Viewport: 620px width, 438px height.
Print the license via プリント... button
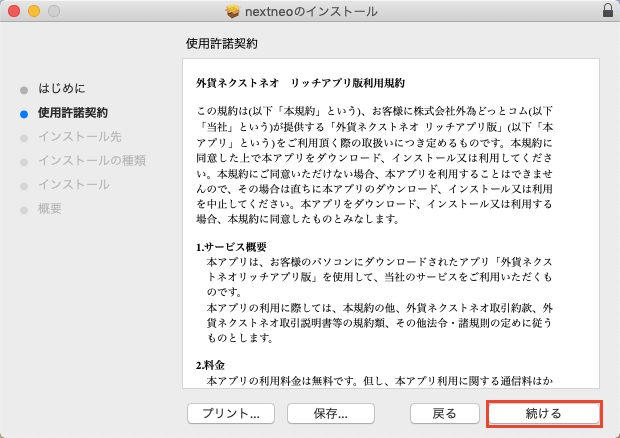point(231,413)
